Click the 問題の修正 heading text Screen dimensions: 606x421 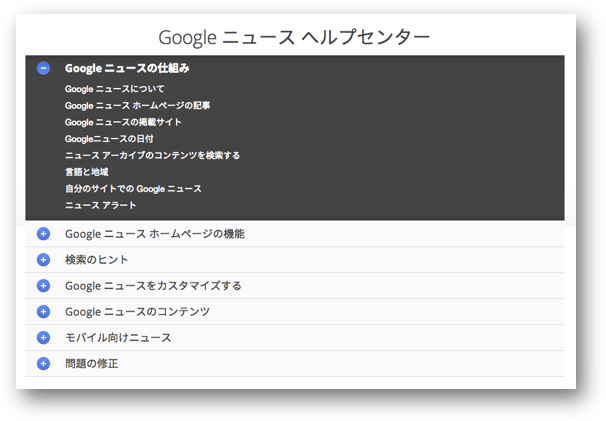coord(91,363)
